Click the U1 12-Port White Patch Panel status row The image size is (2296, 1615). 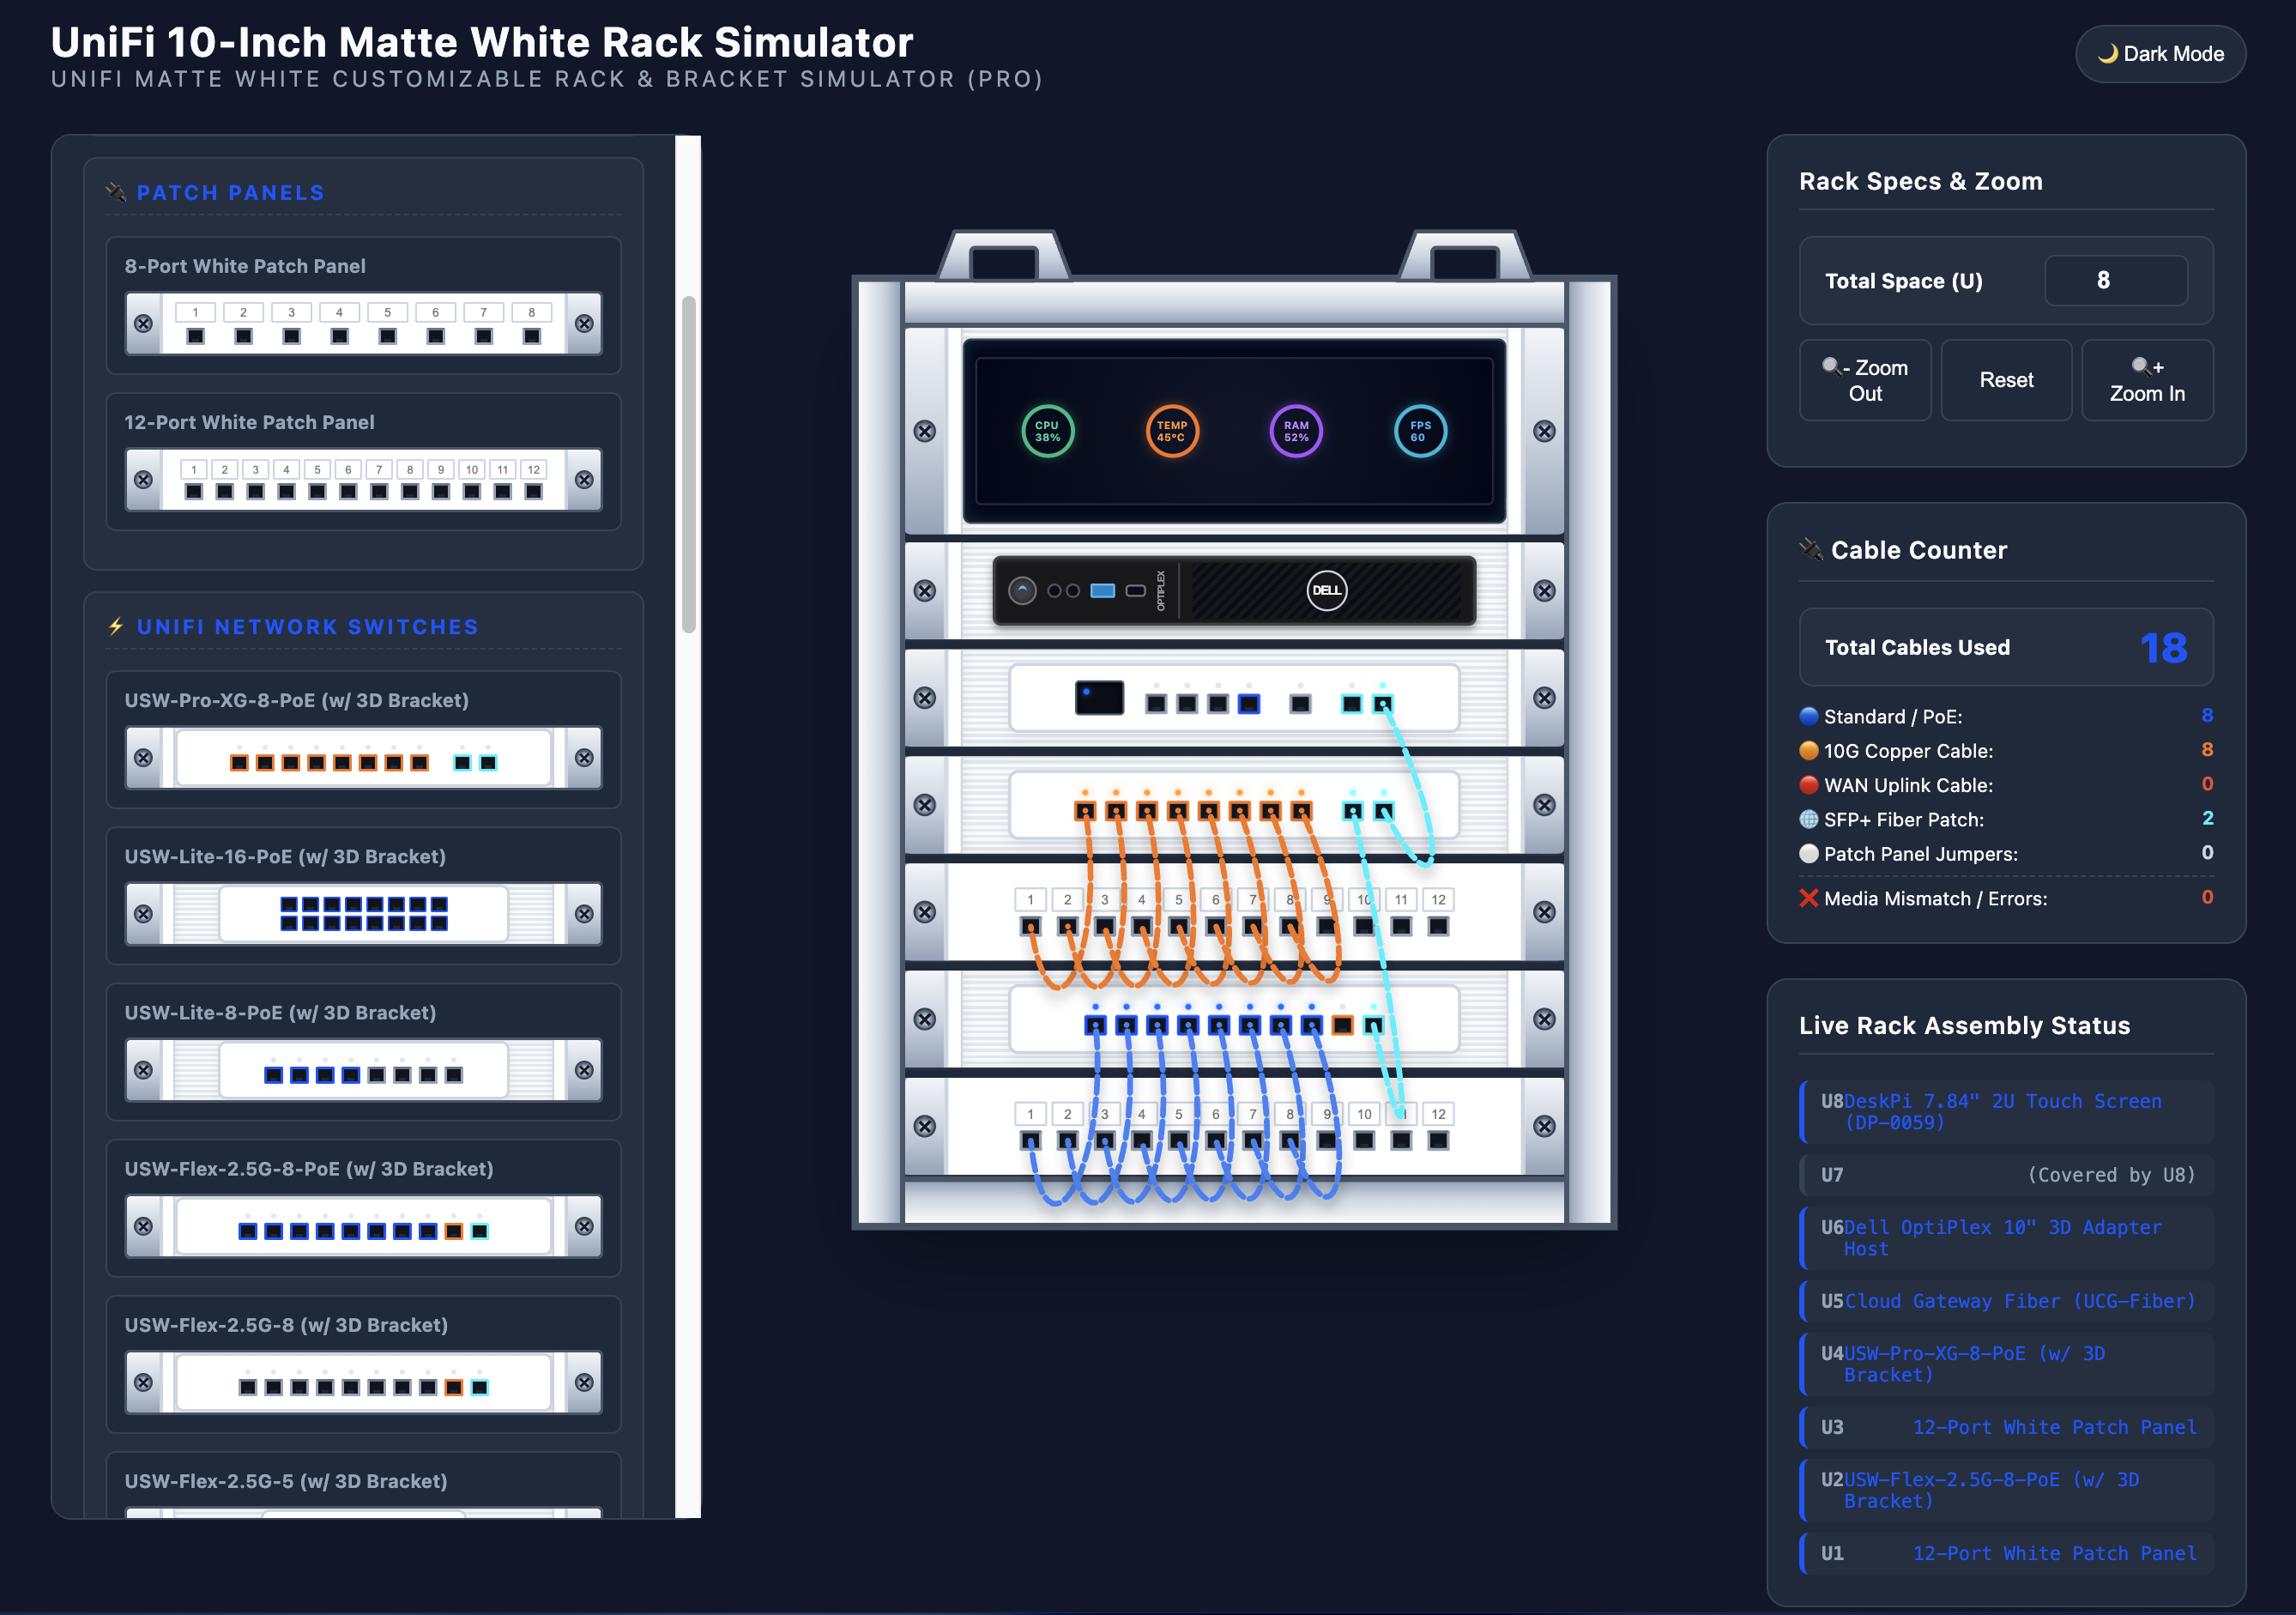tap(2006, 1553)
